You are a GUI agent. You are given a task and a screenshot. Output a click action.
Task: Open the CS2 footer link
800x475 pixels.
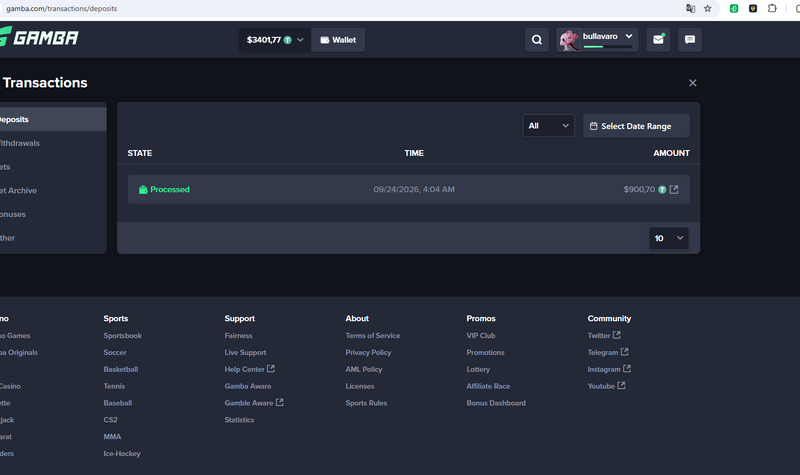click(110, 419)
